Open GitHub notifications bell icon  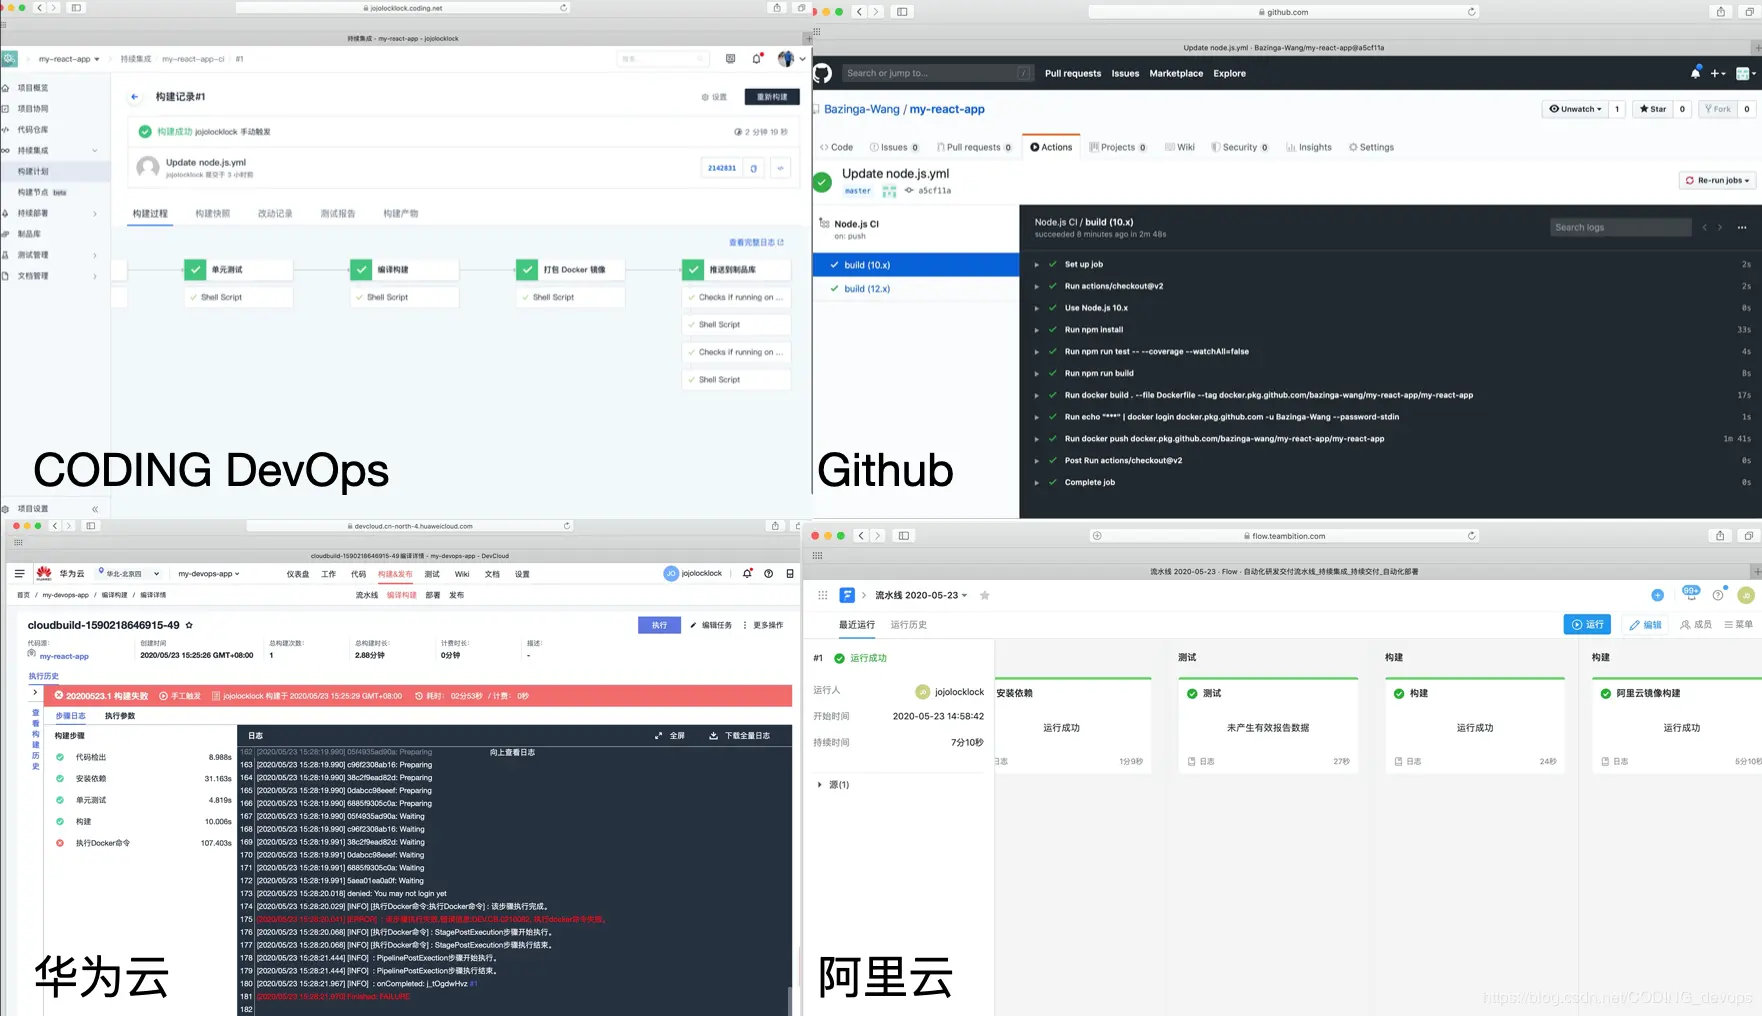1695,73
